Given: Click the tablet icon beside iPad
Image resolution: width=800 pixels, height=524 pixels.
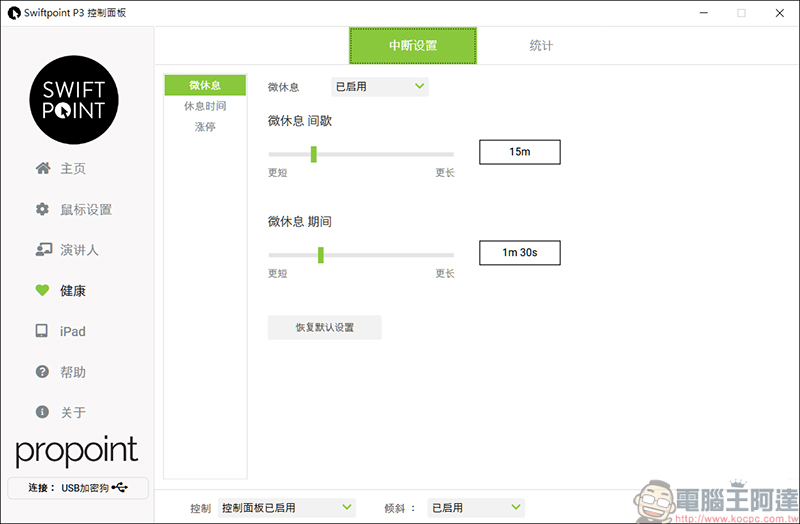Looking at the screenshot, I should tap(42, 331).
